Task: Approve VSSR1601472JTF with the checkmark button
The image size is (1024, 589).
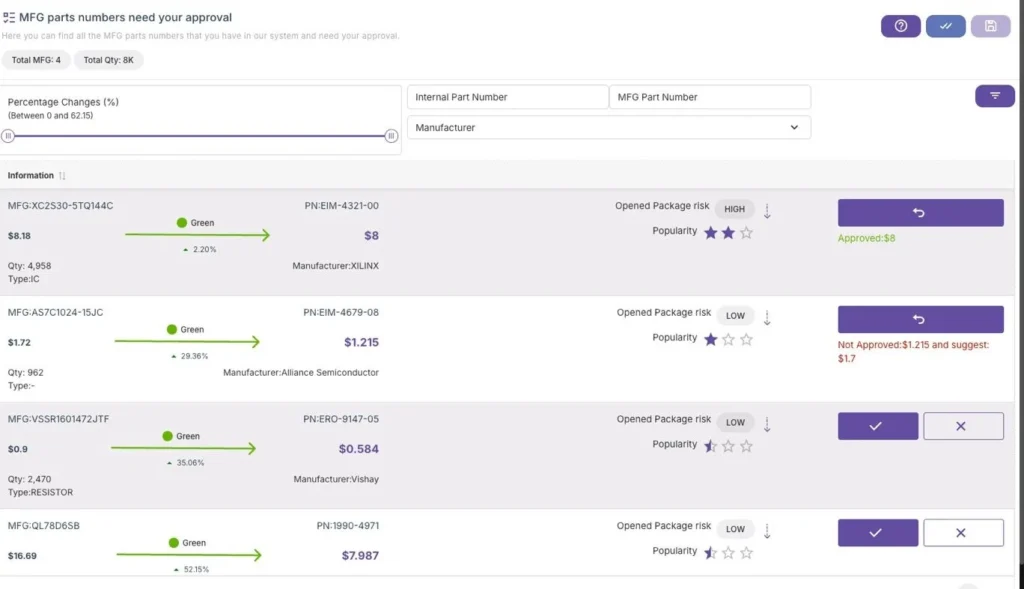Action: click(x=877, y=426)
